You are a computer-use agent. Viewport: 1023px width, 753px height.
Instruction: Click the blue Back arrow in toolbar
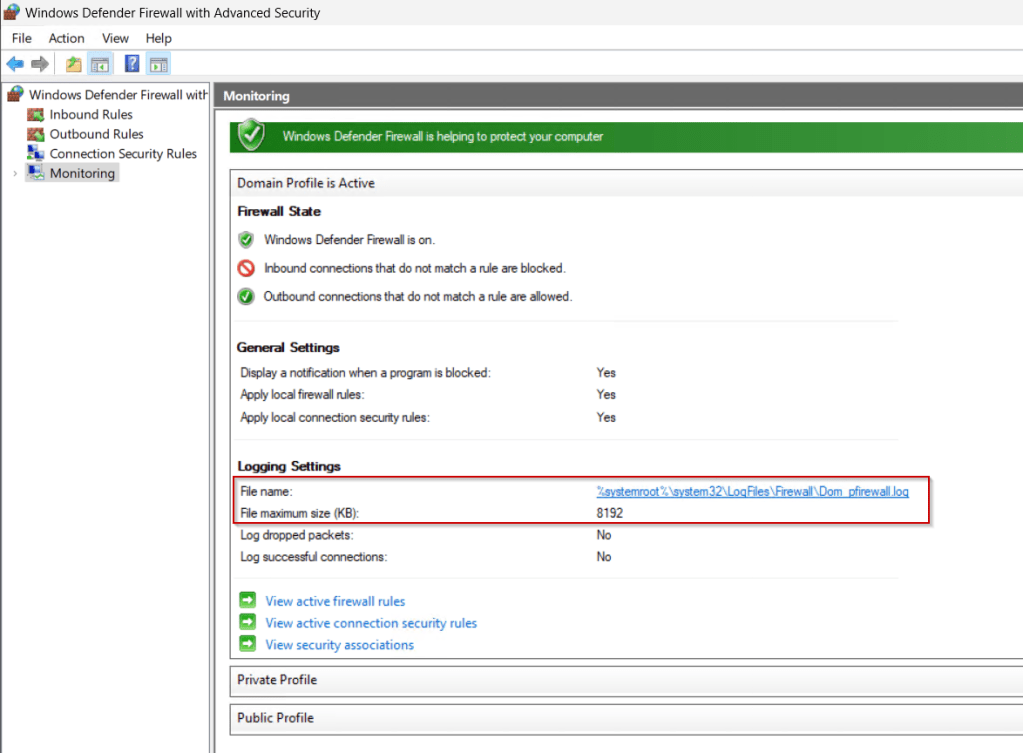tap(15, 64)
